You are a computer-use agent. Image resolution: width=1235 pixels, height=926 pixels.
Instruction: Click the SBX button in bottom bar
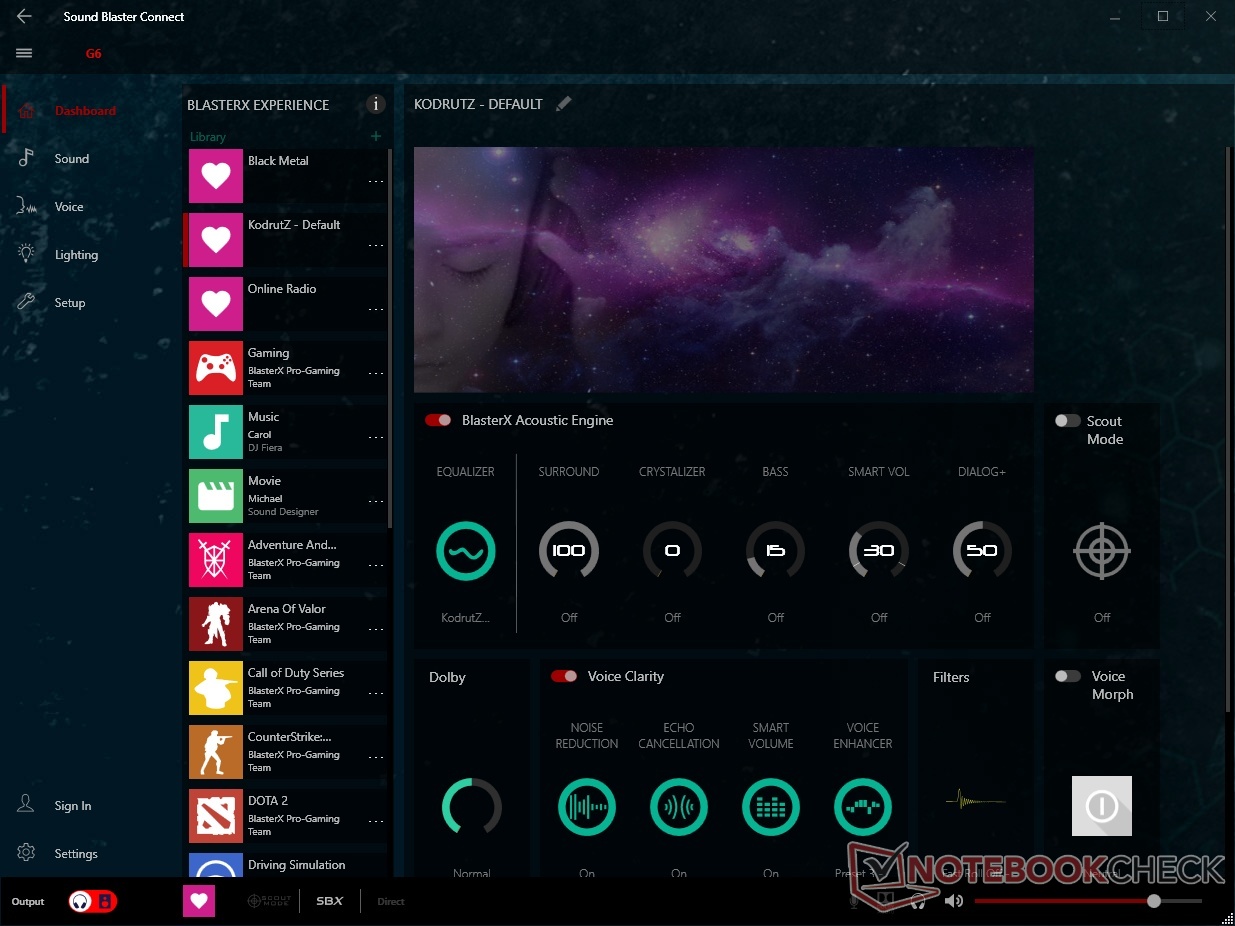click(330, 902)
